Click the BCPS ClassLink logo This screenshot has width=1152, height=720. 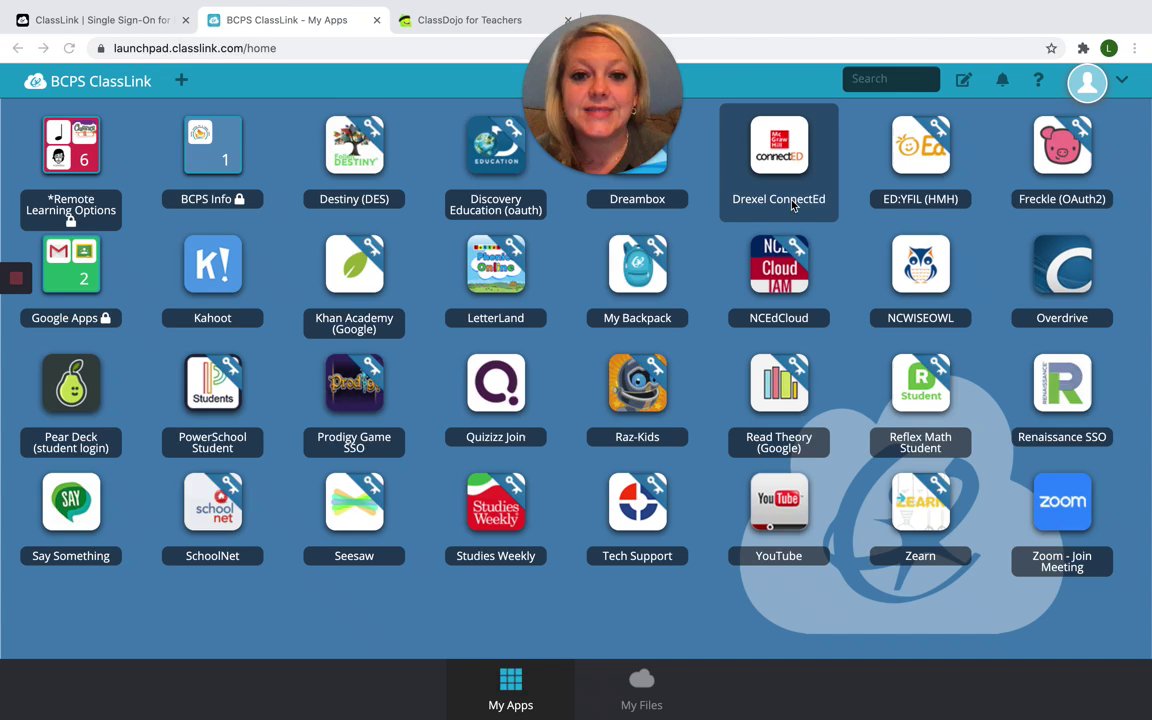pyautogui.click(x=87, y=81)
